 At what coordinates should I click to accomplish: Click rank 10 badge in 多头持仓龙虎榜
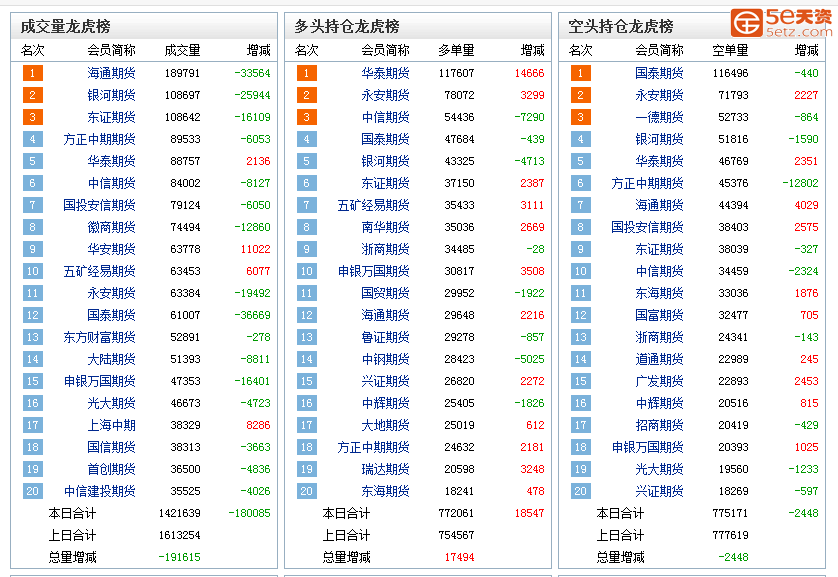coord(307,271)
